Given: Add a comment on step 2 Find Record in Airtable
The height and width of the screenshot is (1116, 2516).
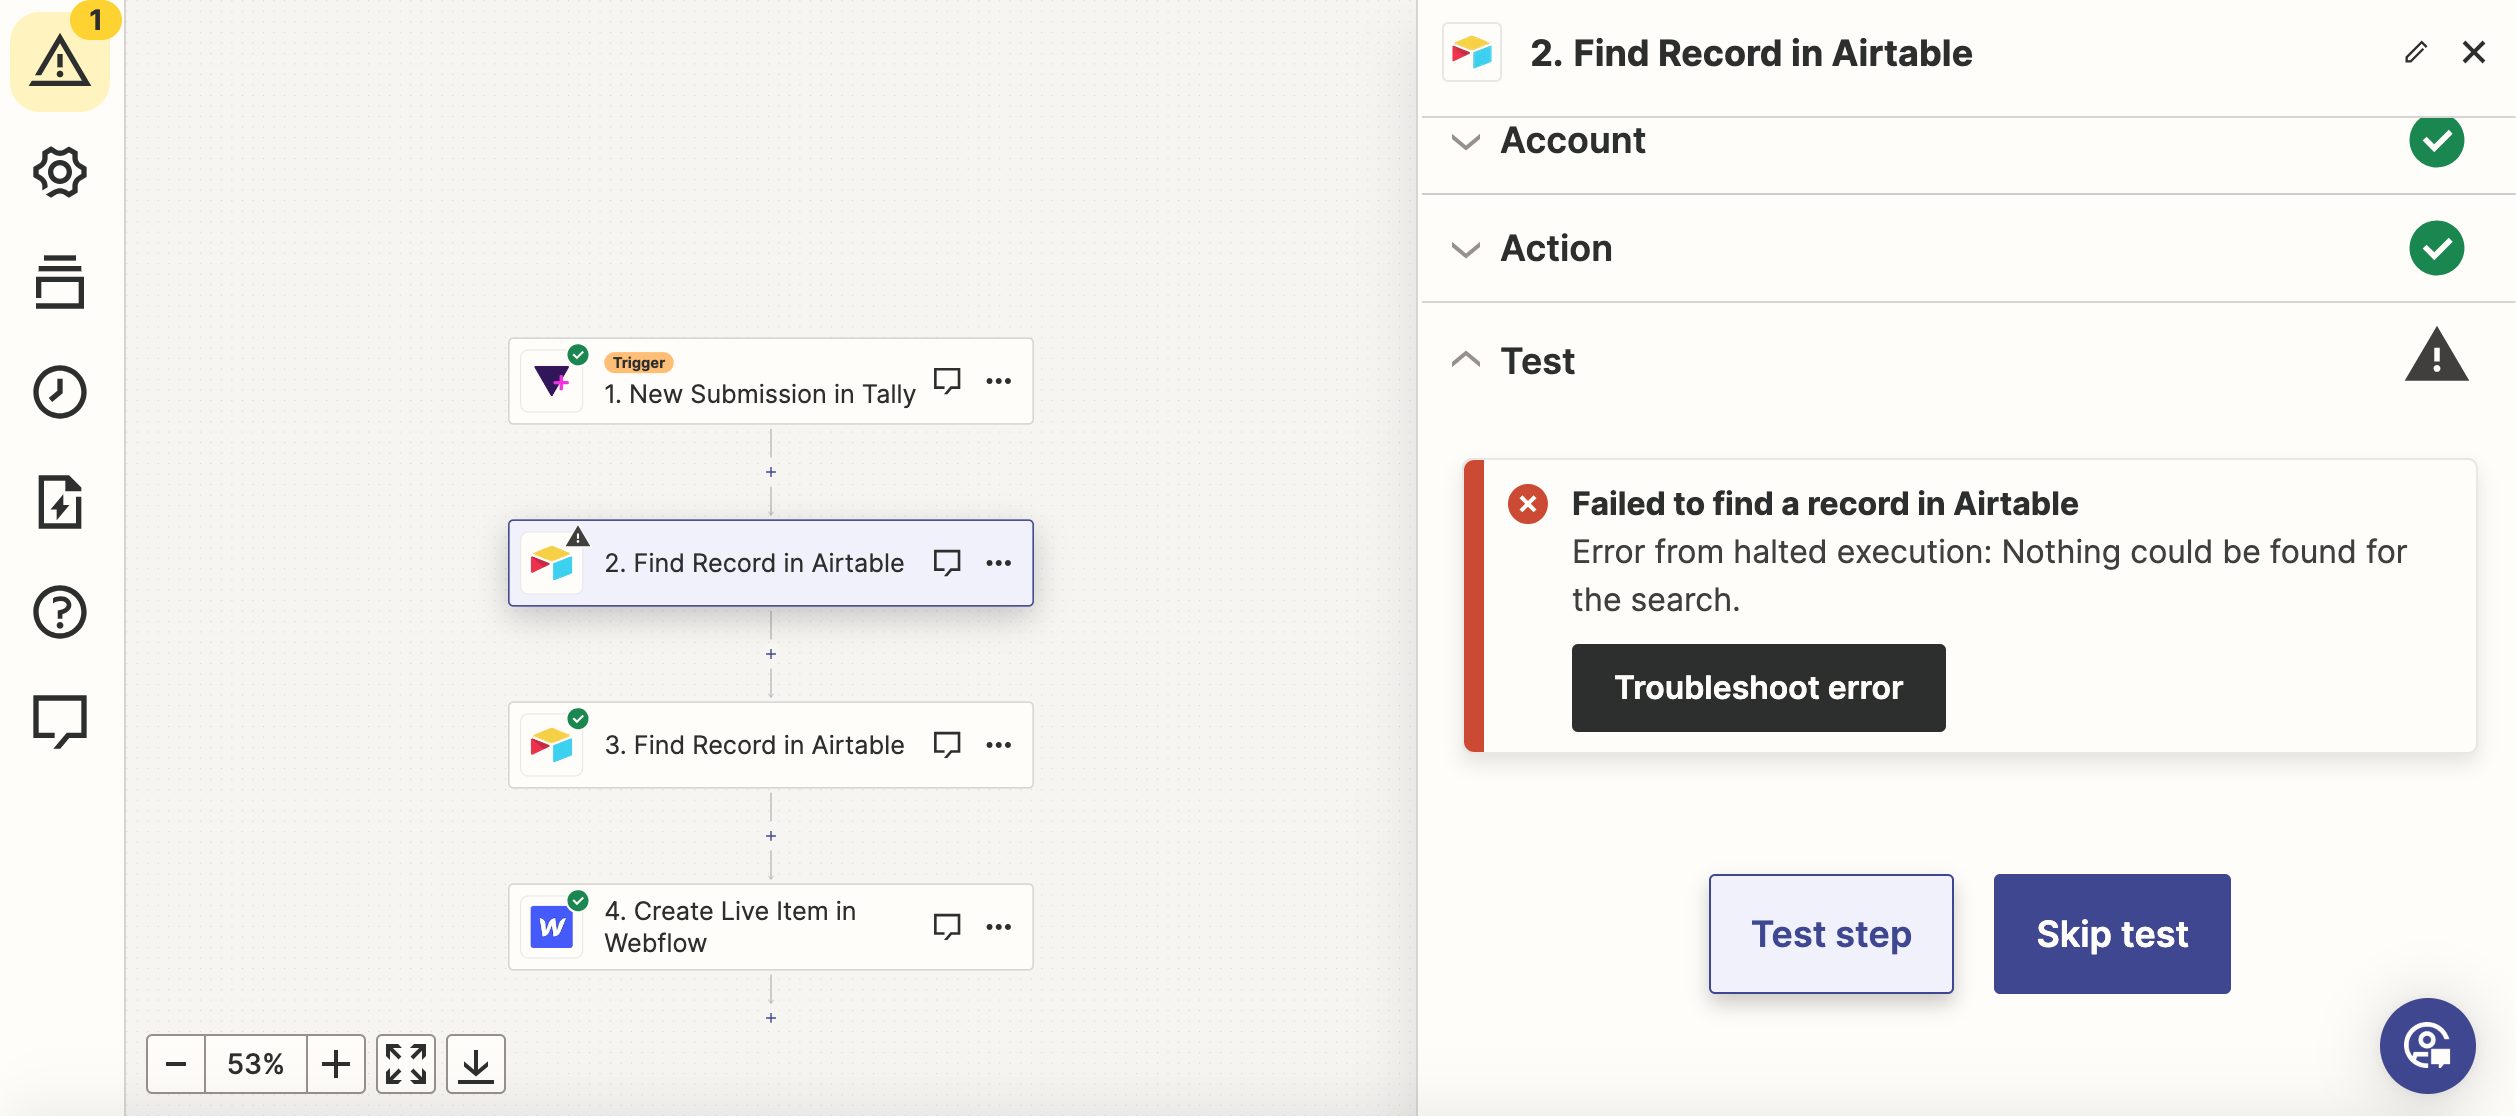Looking at the screenshot, I should [x=947, y=563].
